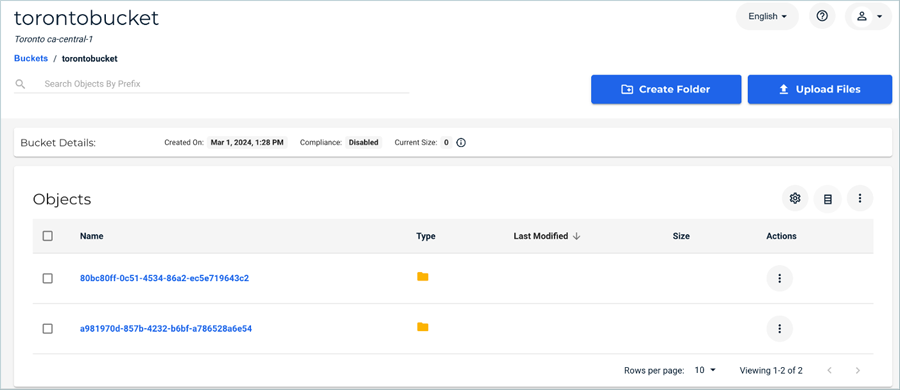Open the user account profile icon
900x390 pixels.
pos(862,17)
